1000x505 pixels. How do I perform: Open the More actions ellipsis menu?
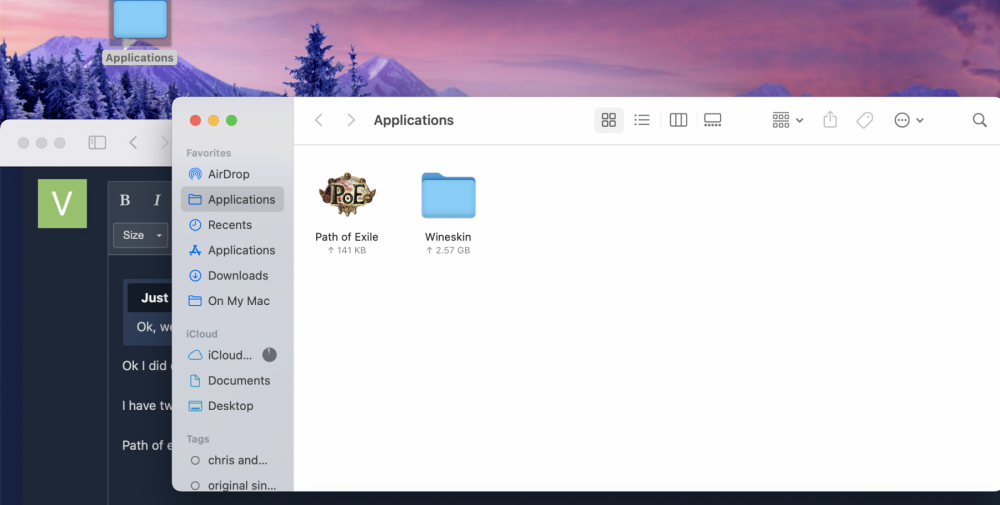tap(908, 120)
